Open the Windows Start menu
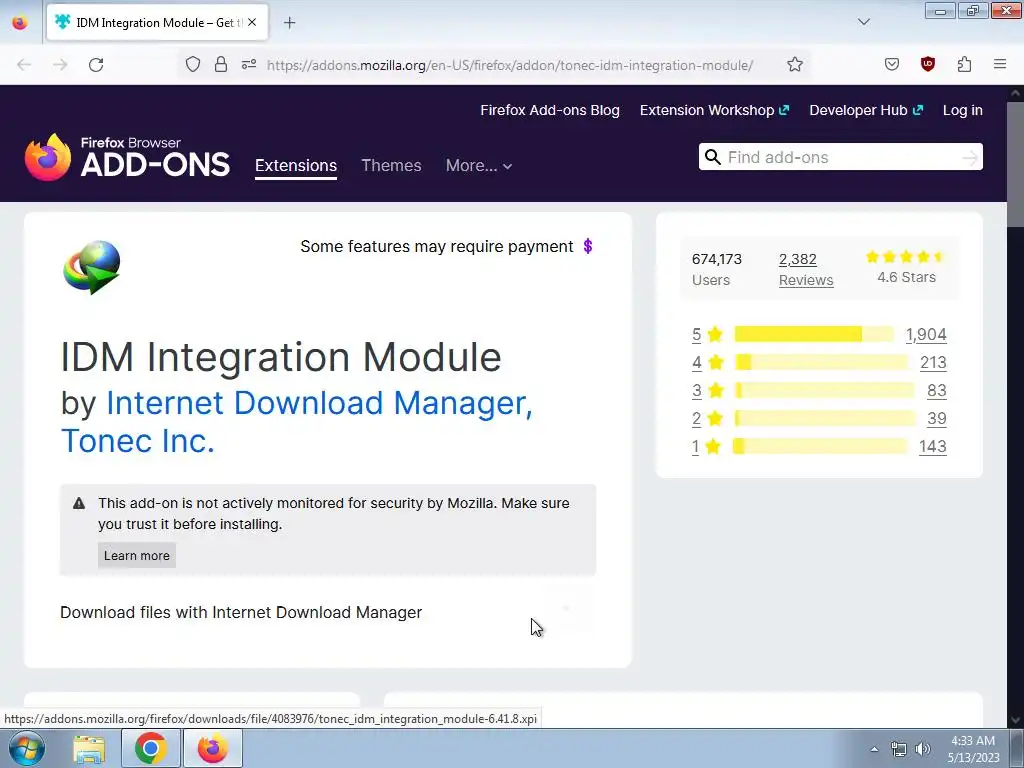This screenshot has width=1024, height=768. click(x=26, y=748)
